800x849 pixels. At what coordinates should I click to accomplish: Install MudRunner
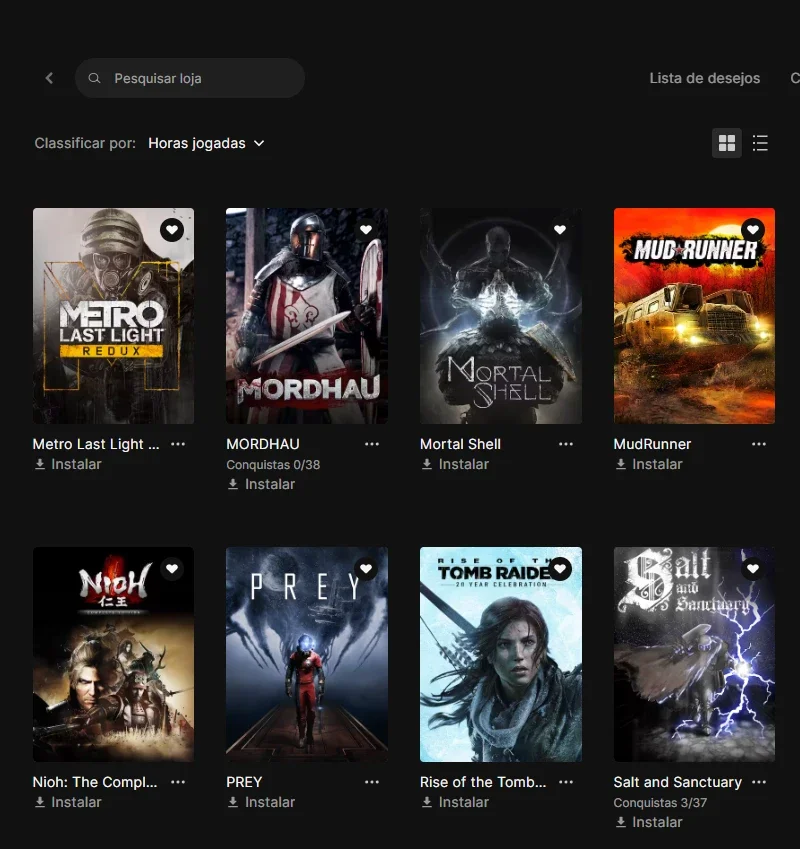tap(648, 464)
